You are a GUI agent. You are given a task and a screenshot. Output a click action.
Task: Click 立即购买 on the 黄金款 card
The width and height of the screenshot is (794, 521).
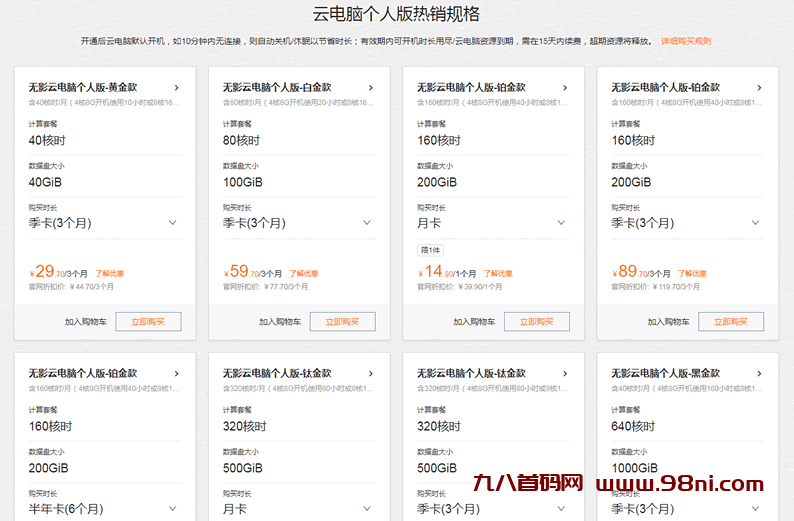click(x=148, y=322)
